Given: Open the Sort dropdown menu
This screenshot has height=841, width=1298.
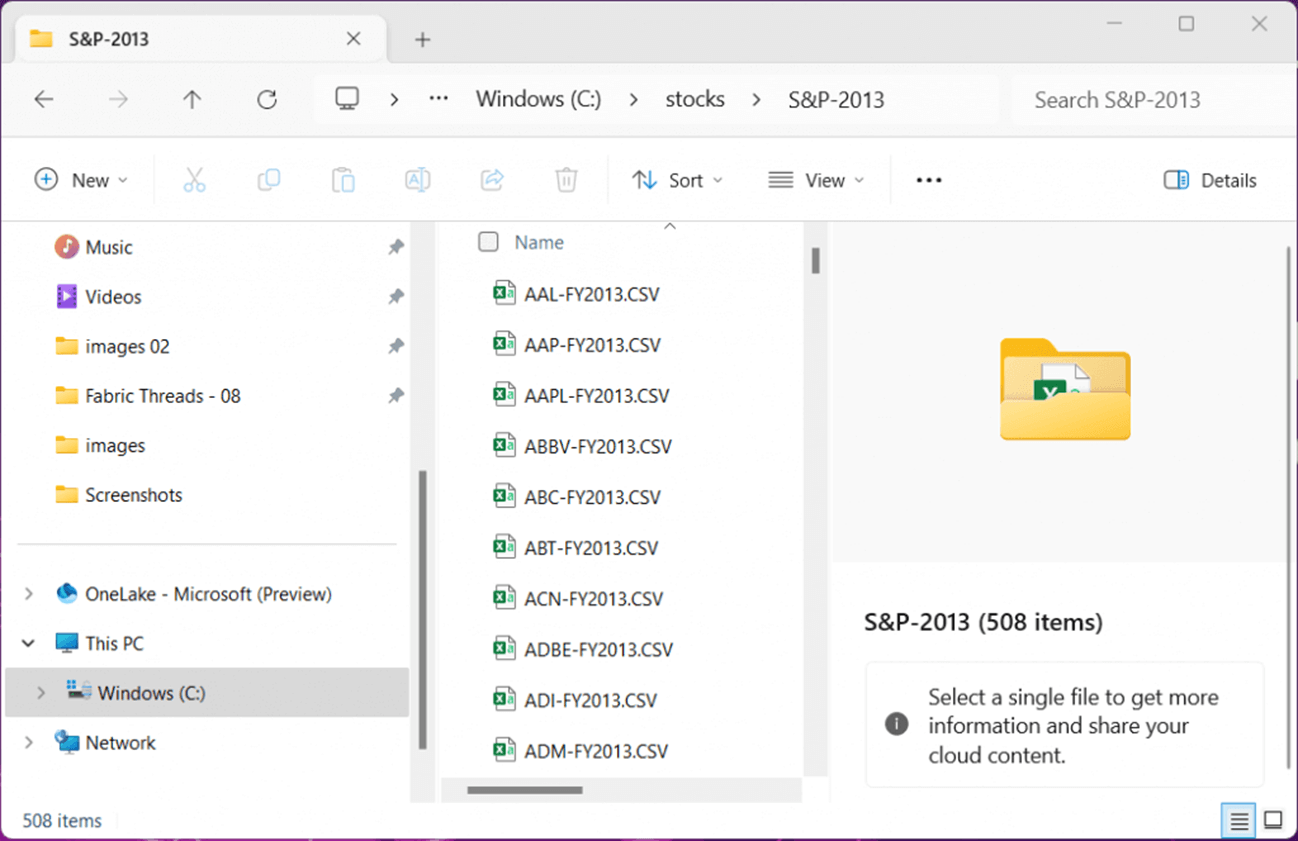Looking at the screenshot, I should pyautogui.click(x=677, y=180).
